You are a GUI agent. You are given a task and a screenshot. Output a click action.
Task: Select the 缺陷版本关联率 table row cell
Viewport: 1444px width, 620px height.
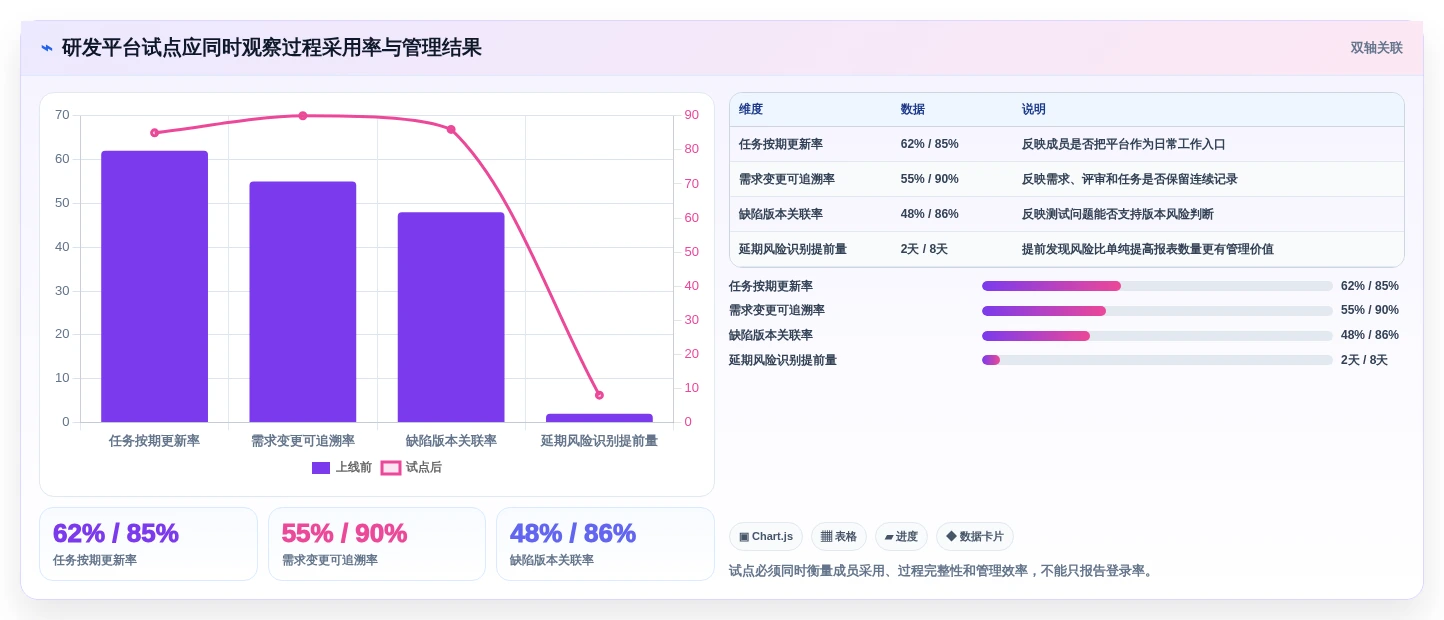(810, 214)
